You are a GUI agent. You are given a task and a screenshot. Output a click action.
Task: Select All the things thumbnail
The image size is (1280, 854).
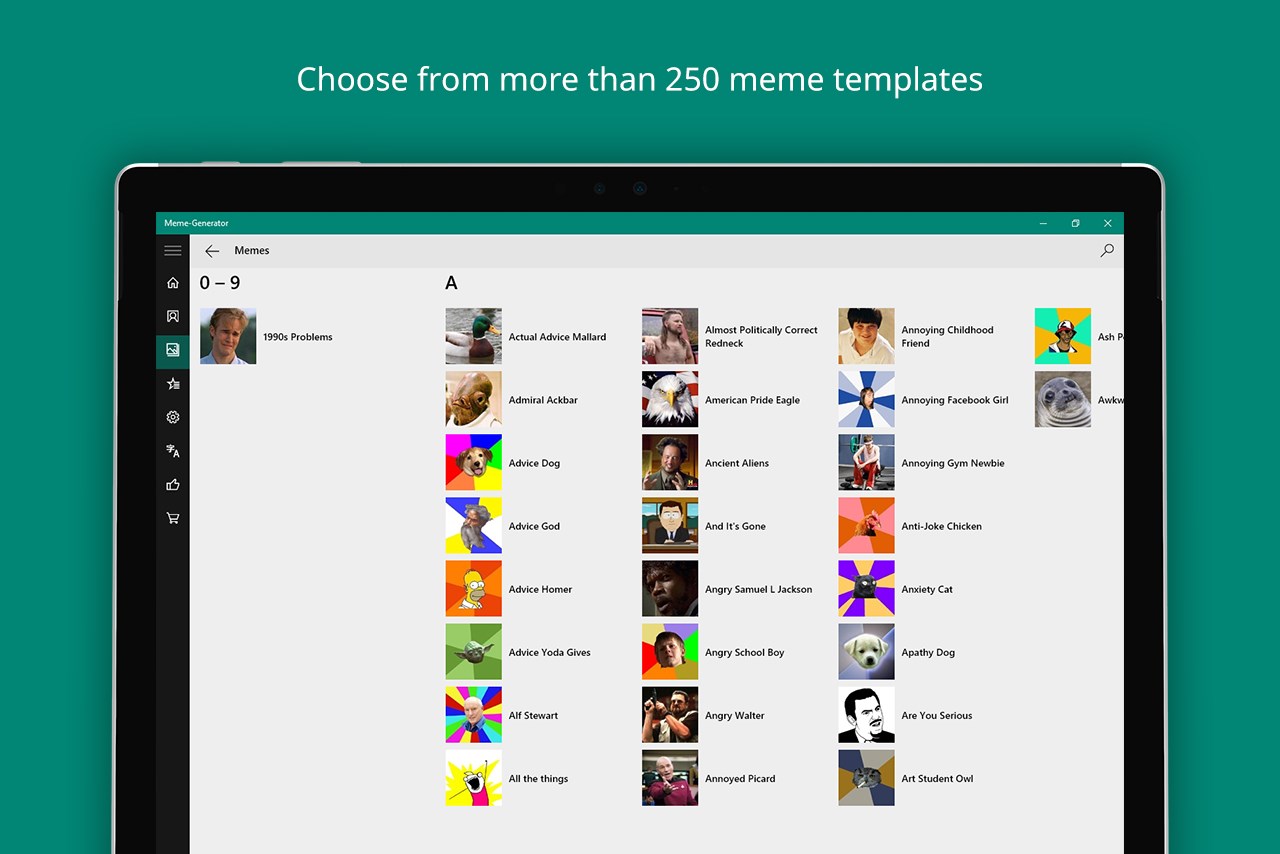[474, 777]
